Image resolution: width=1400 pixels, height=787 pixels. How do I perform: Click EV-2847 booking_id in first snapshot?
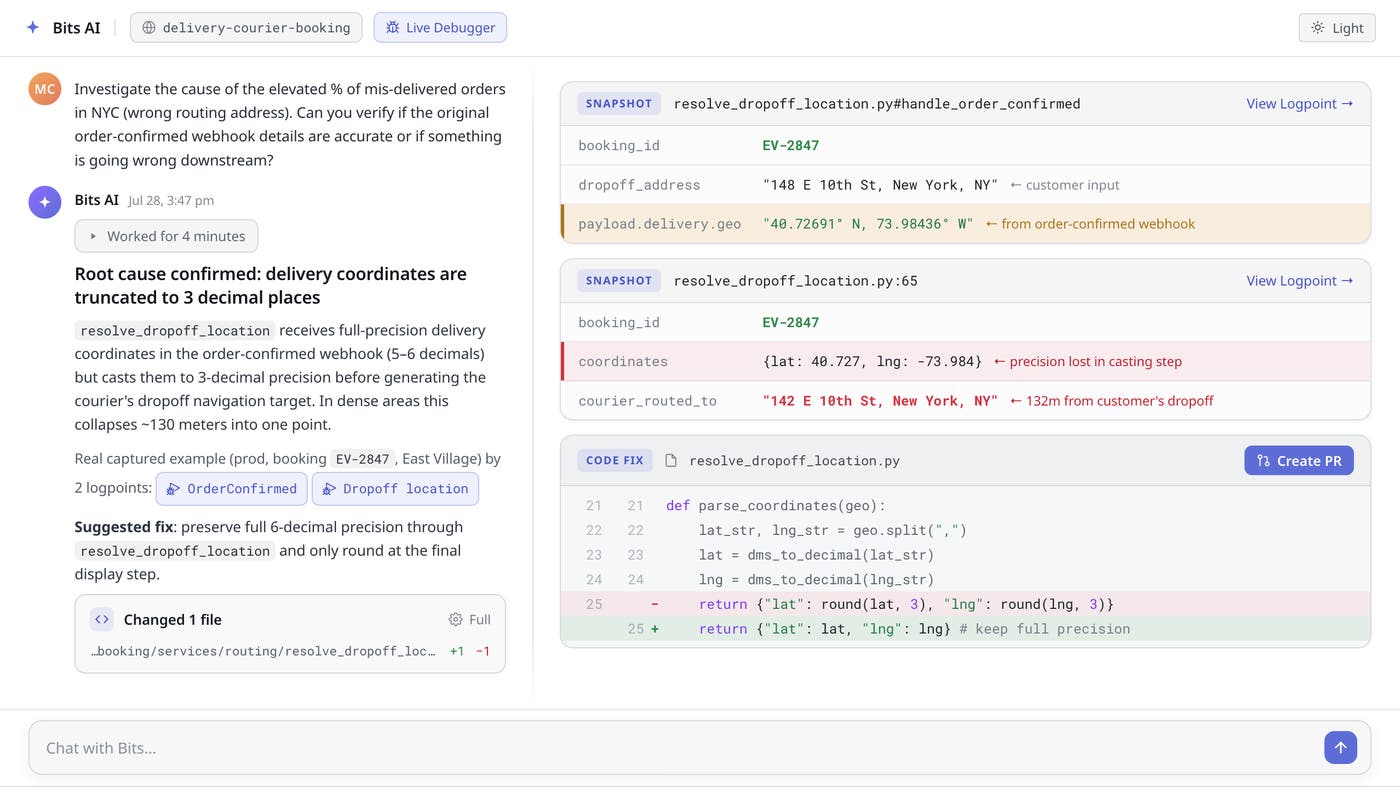[790, 146]
